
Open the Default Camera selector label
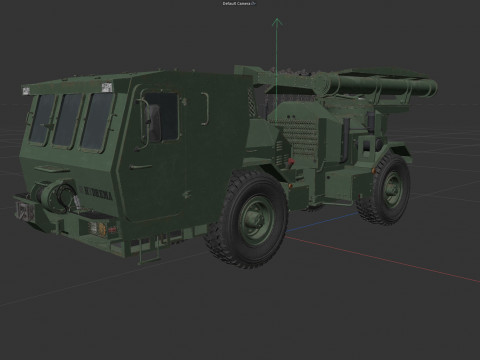point(237,4)
